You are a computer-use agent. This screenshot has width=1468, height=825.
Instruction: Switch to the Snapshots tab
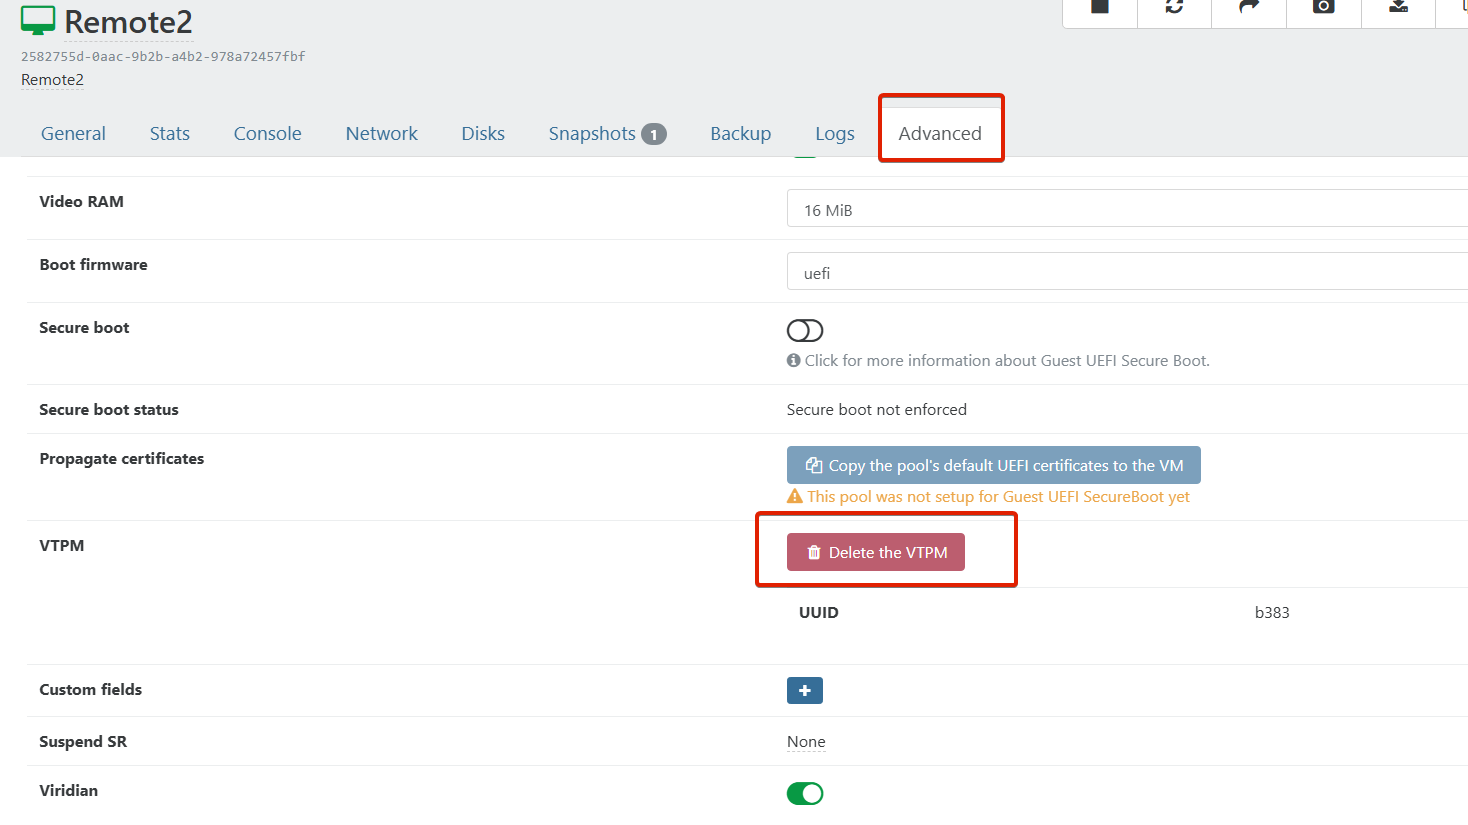click(x=606, y=134)
